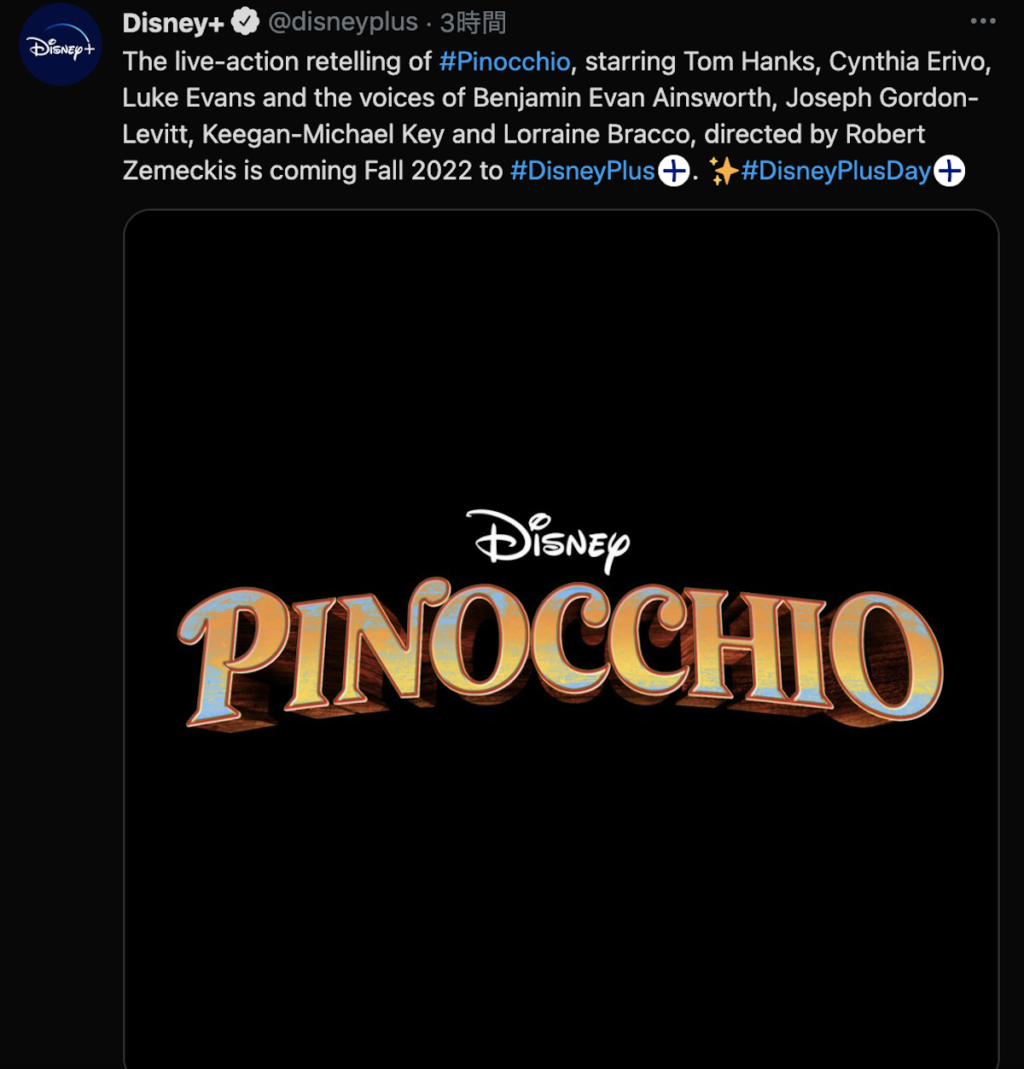Click the plus emoji after #DisneyPlusDay
1024x1069 pixels.
coord(949,170)
